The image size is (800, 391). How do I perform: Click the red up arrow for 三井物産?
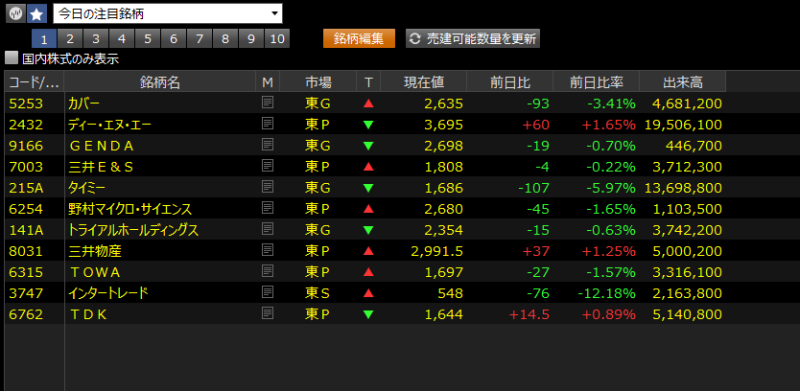pos(368,251)
